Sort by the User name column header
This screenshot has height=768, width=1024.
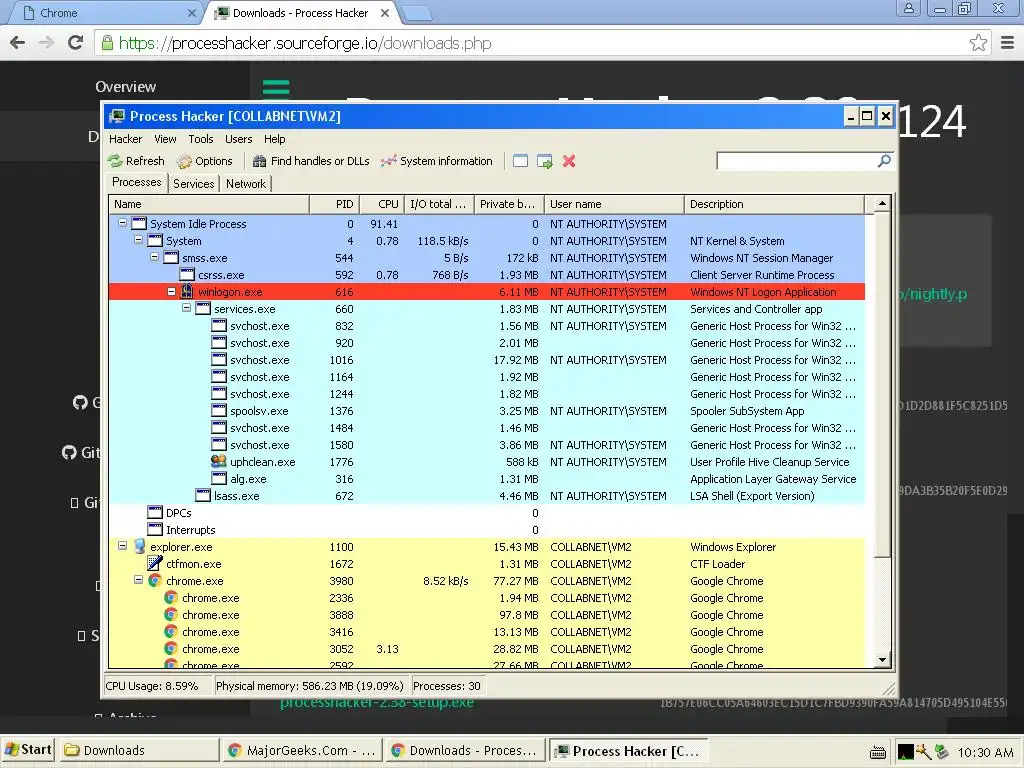tap(614, 204)
